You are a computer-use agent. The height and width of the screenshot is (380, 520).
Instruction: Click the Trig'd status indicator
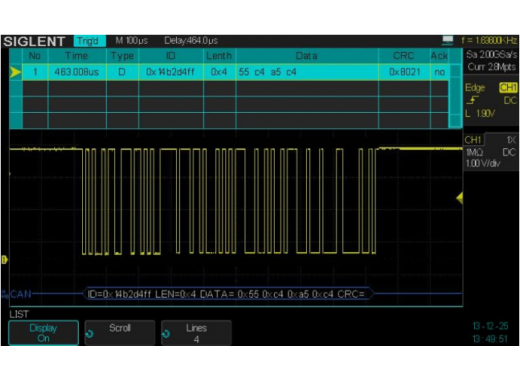point(89,41)
